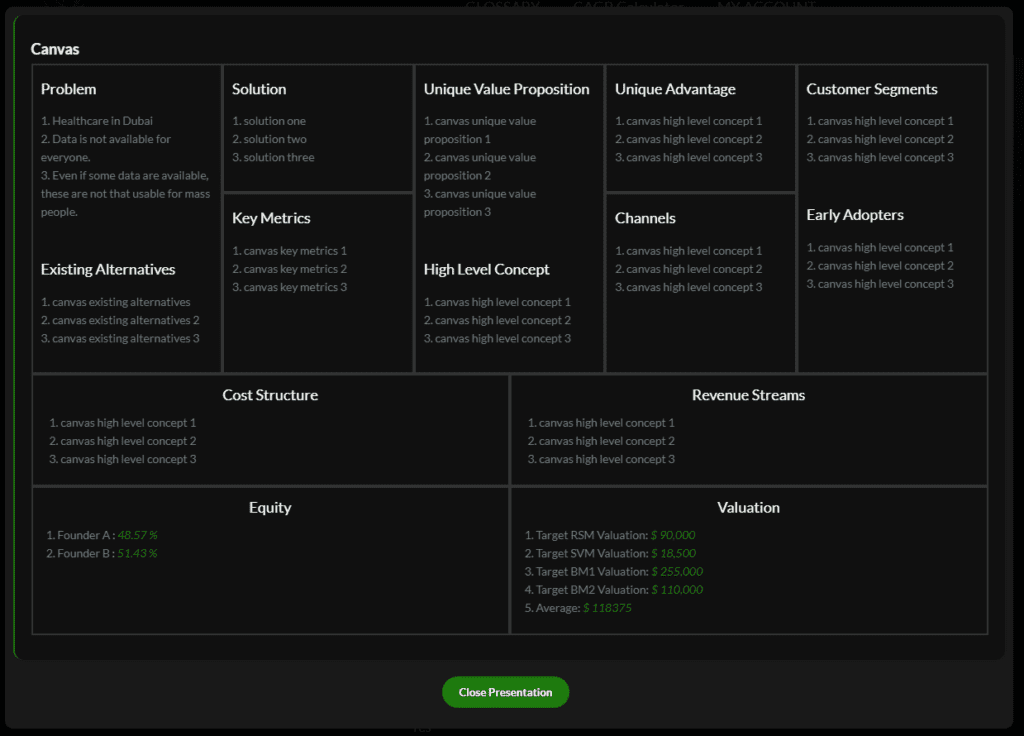Select concept 3 under Cost Structure
The image size is (1024, 736).
tap(123, 460)
